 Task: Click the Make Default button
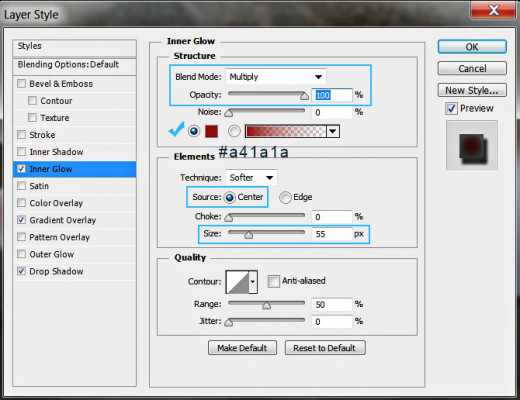click(x=242, y=348)
